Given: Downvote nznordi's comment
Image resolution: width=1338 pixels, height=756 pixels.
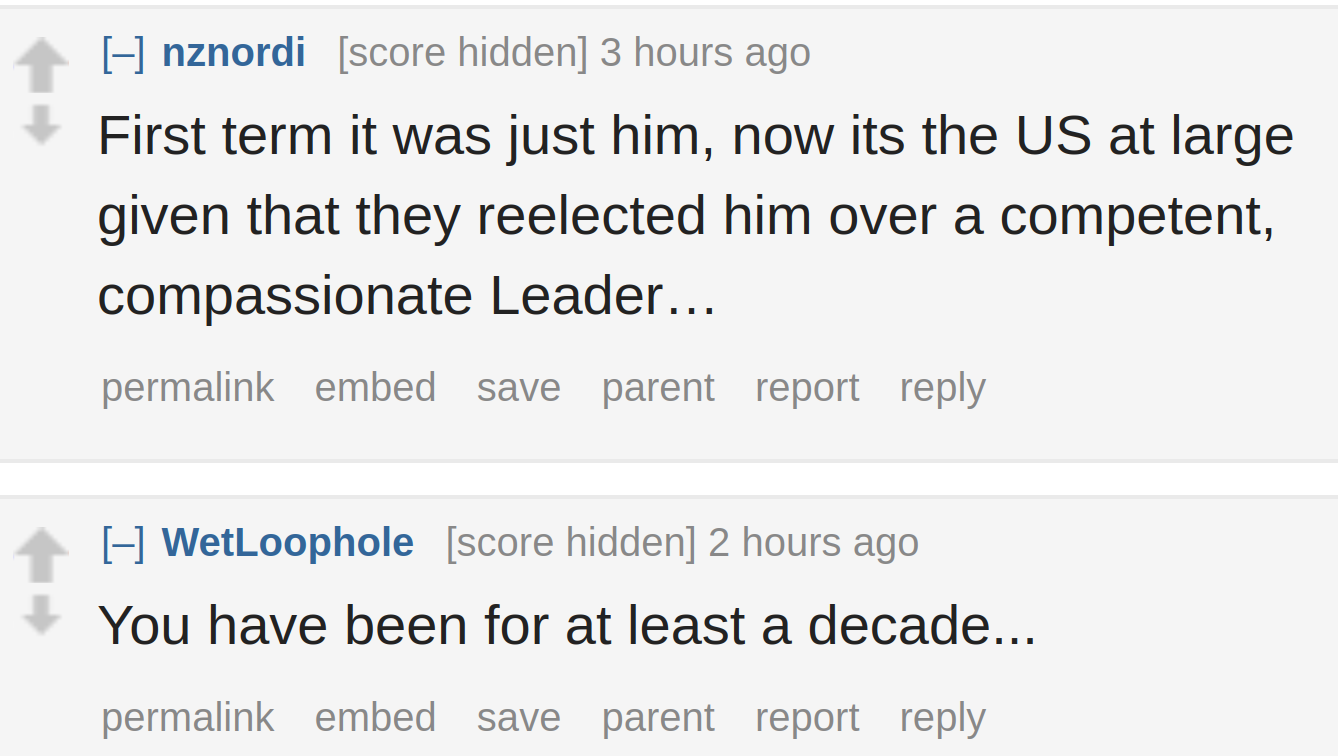Looking at the screenshot, I should click(41, 125).
